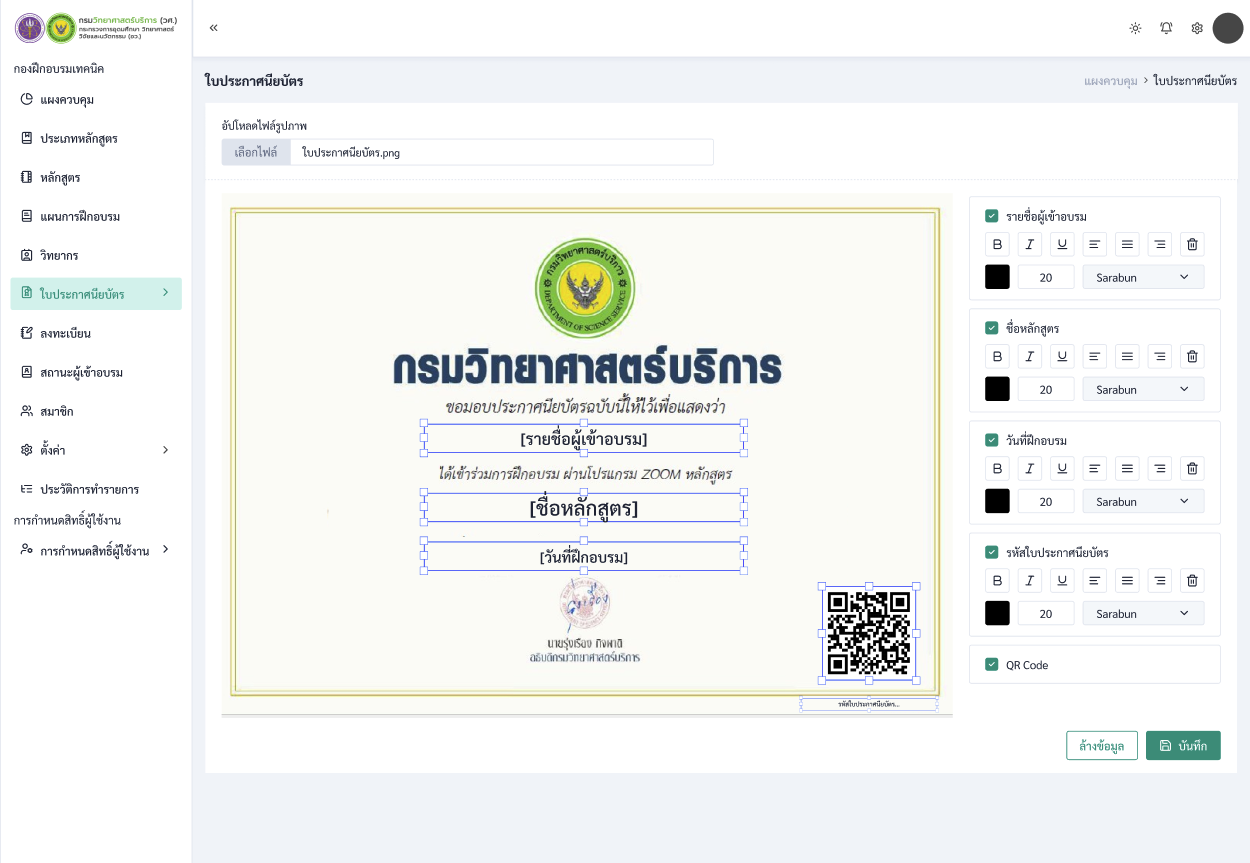Open the หลักสูตร sidebar menu
Viewport: 1250px width, 863px height.
(x=60, y=177)
